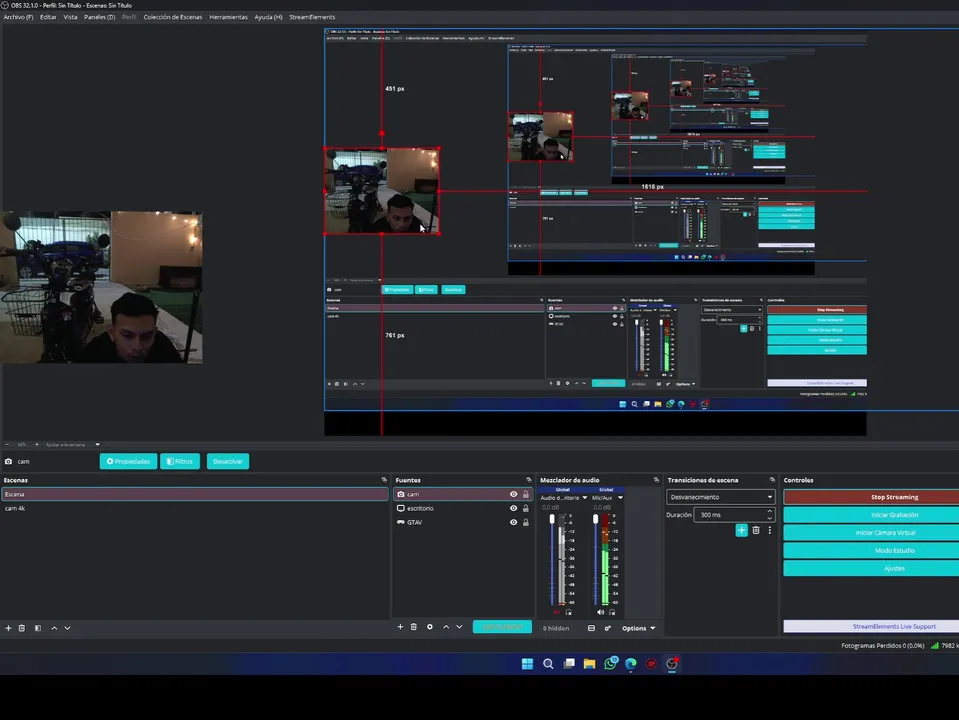The width and height of the screenshot is (959, 720).
Task: Move the source down with the Fuentes down arrow
Action: point(459,627)
